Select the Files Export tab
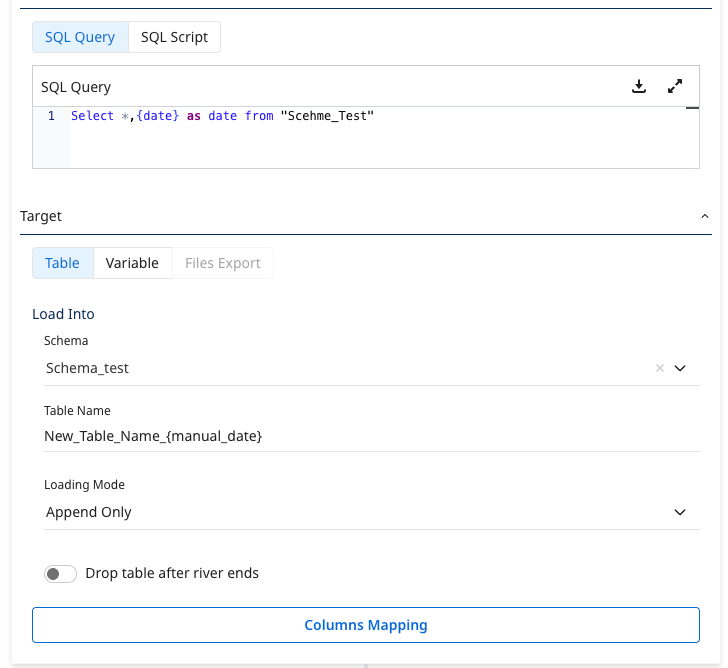The image size is (728, 668). coord(222,263)
